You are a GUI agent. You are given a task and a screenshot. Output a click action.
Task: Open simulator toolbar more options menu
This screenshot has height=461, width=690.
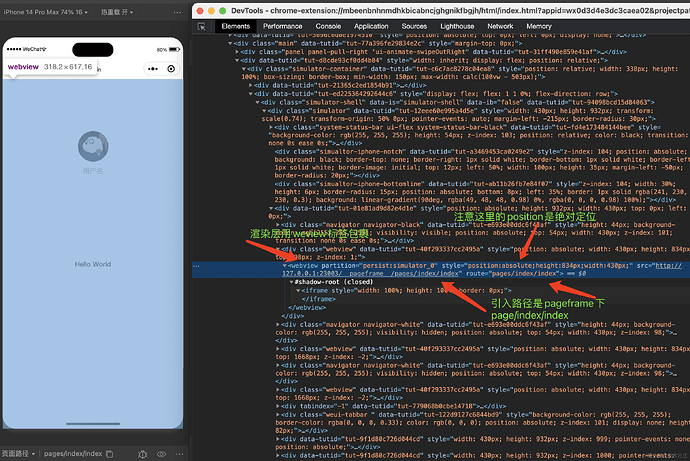click(x=177, y=12)
